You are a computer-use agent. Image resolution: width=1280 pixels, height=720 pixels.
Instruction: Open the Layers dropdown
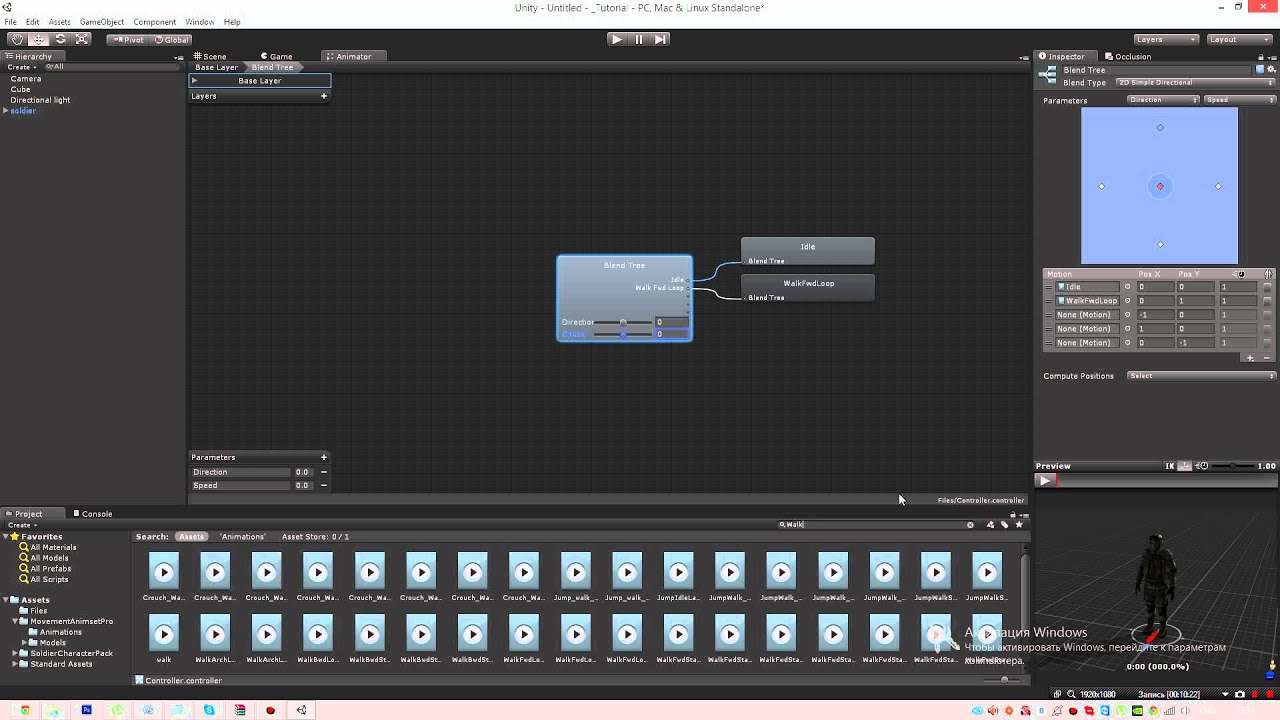[1166, 39]
